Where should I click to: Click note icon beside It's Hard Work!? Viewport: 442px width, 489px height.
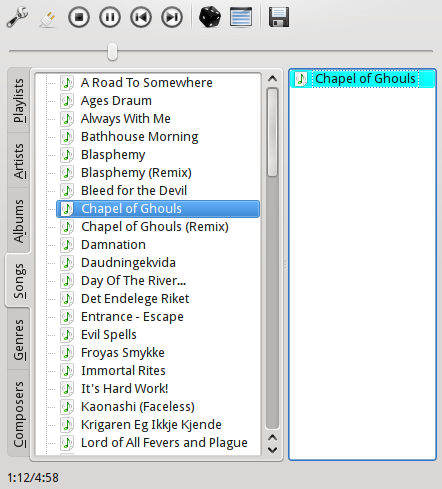click(x=67, y=389)
